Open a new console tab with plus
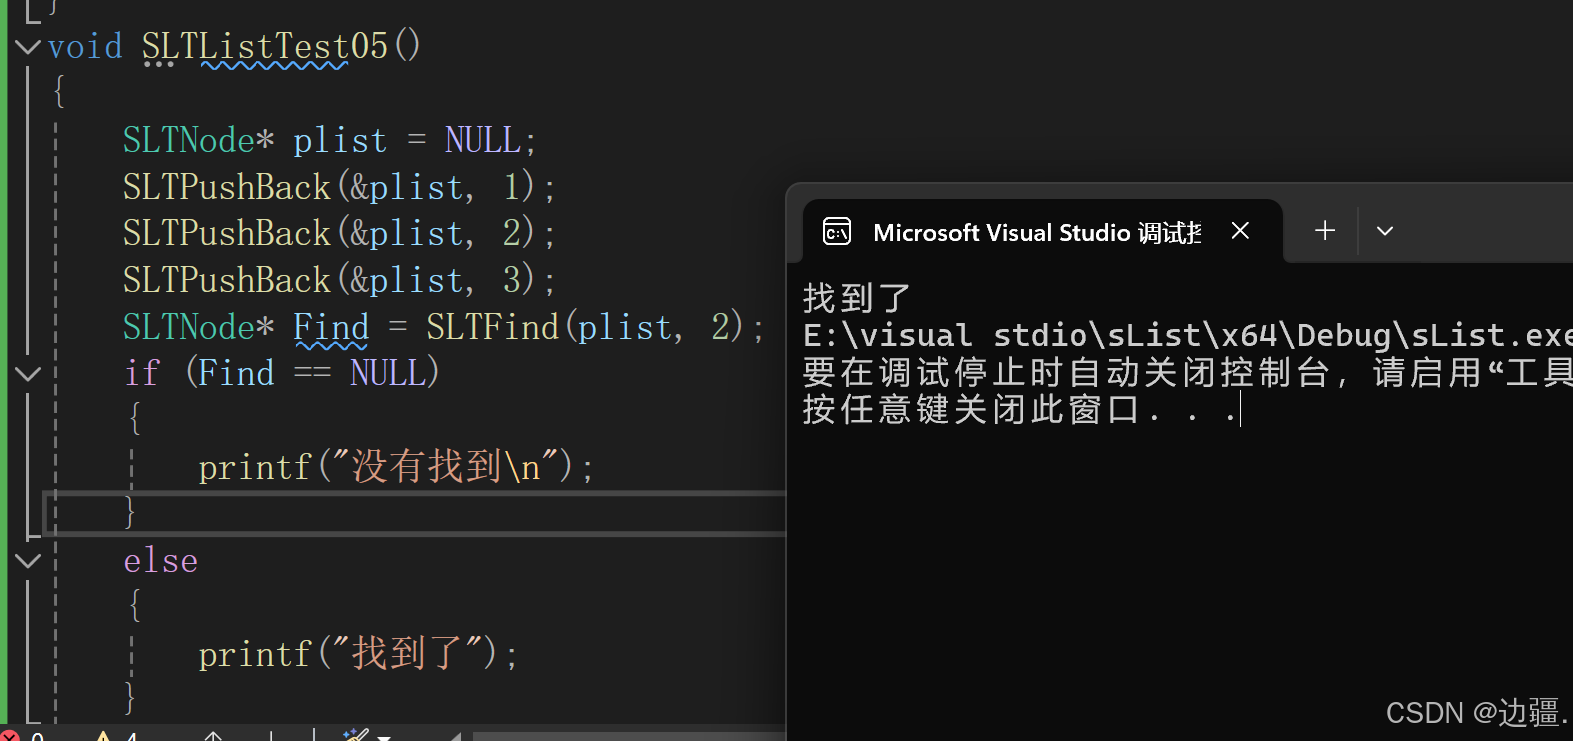Viewport: 1573px width, 741px height. click(x=1325, y=231)
